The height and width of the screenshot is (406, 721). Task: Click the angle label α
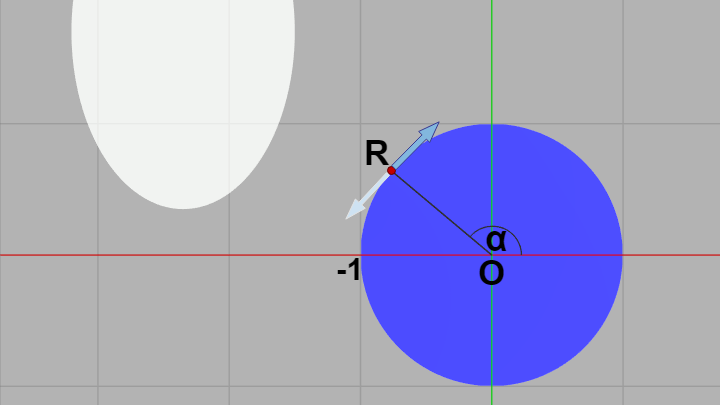pyautogui.click(x=496, y=240)
